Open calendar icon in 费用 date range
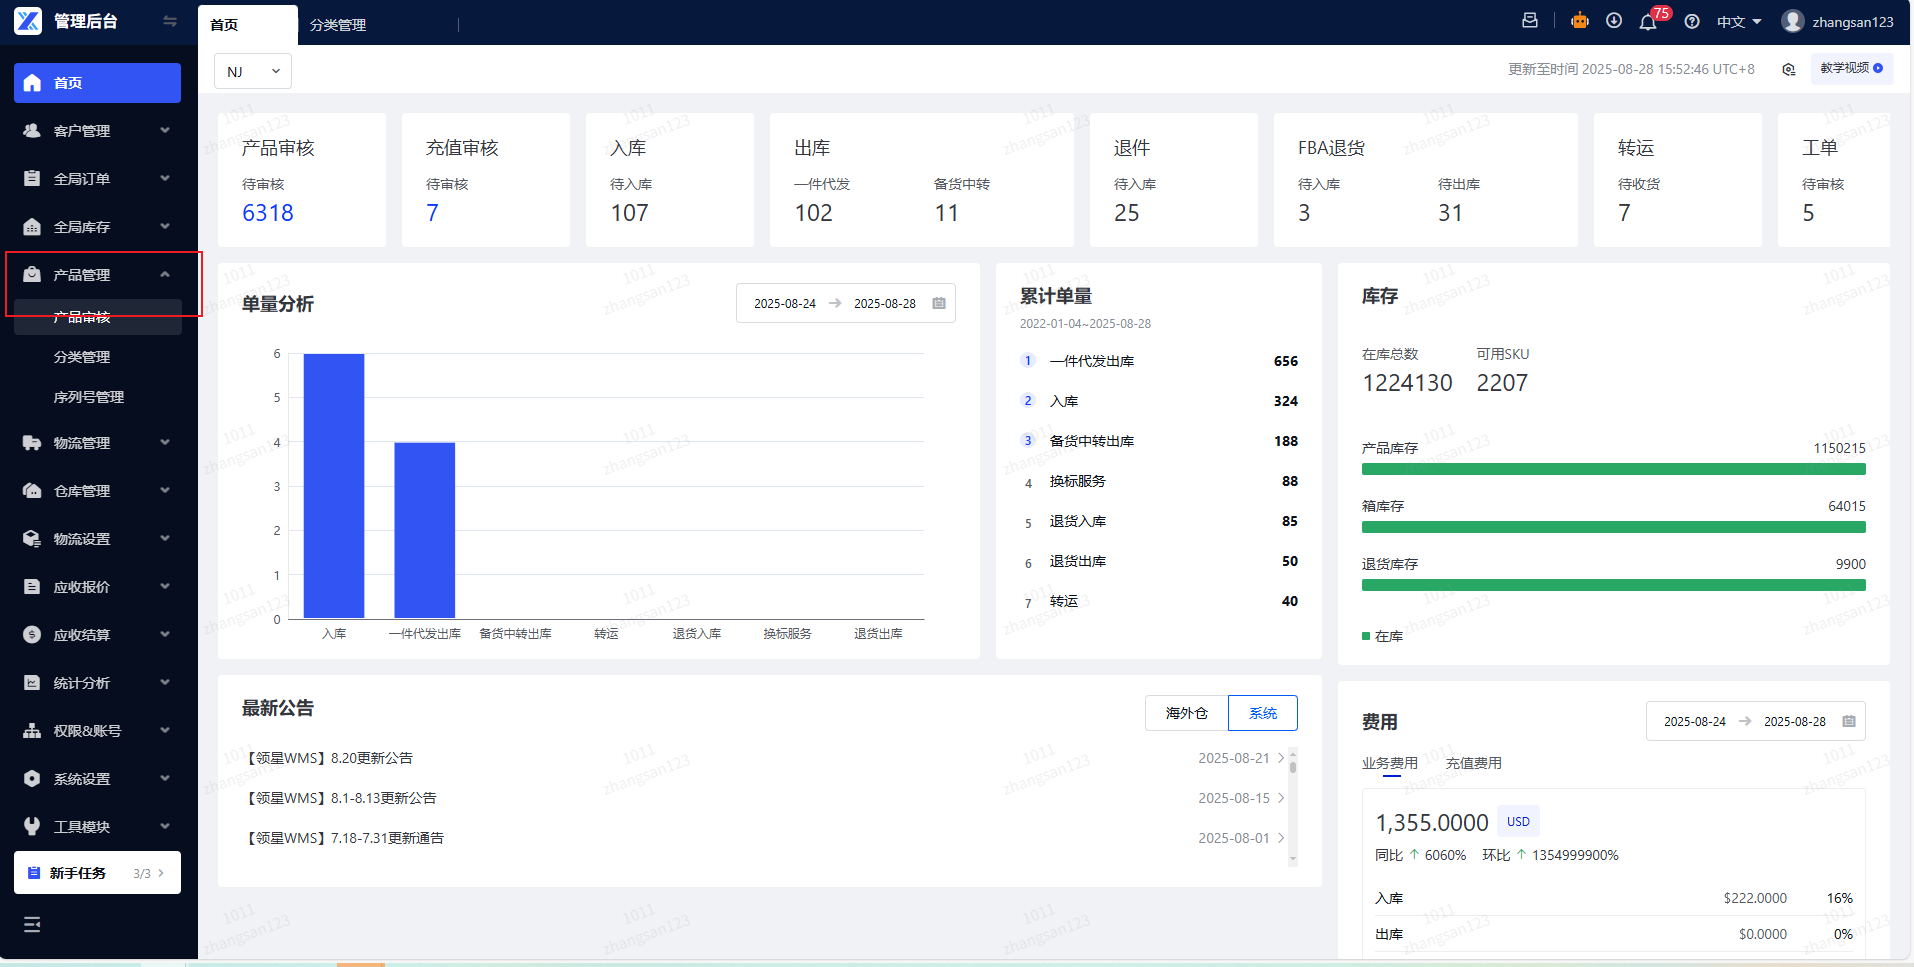The height and width of the screenshot is (967, 1914). [x=1849, y=721]
